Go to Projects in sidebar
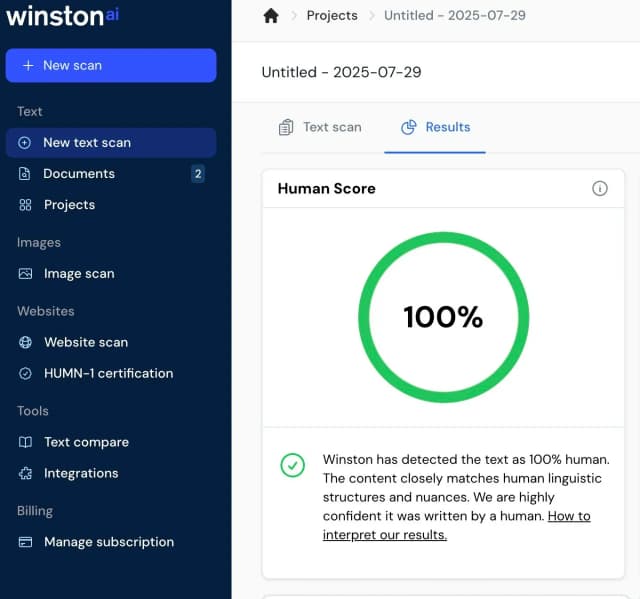Screen dimensions: 640x599 pyautogui.click(x=69, y=204)
